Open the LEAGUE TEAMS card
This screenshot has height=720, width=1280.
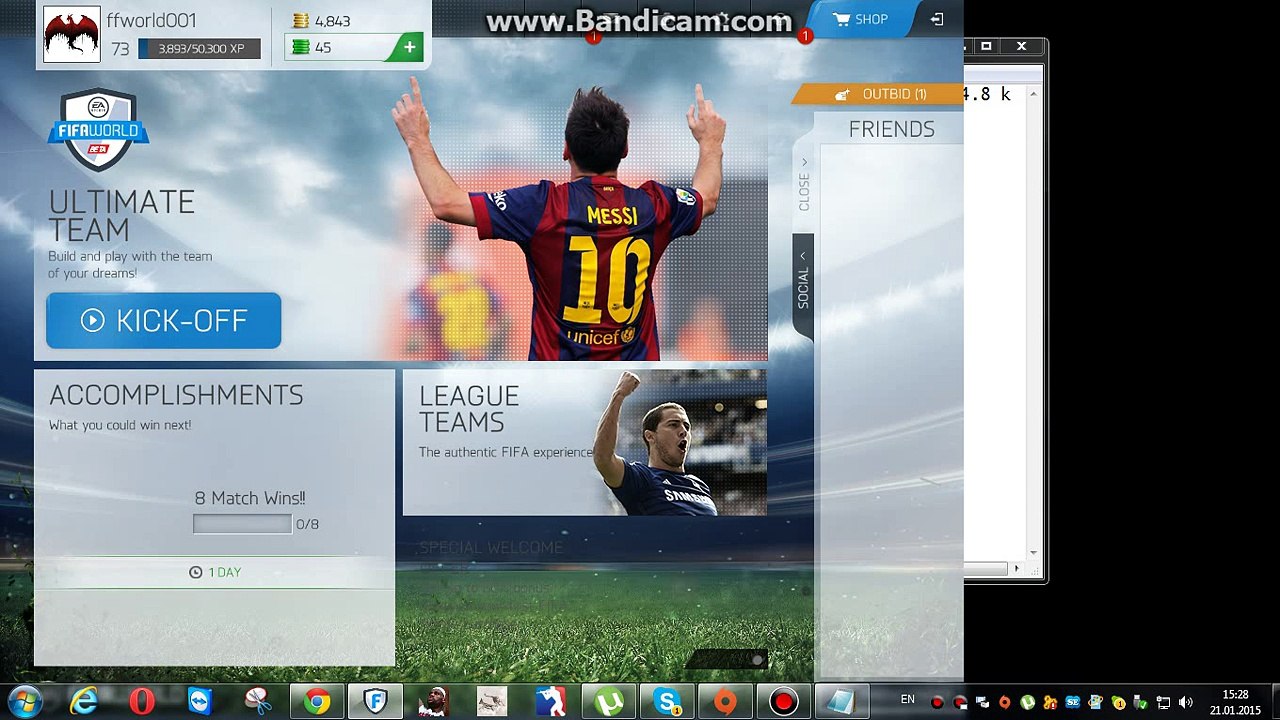click(584, 443)
